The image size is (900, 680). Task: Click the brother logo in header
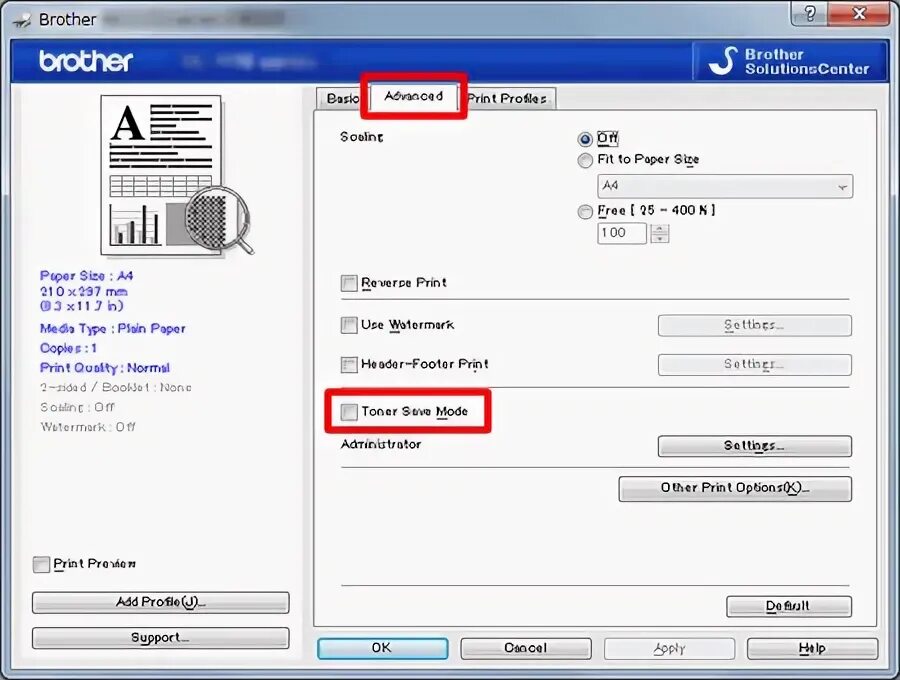point(86,61)
